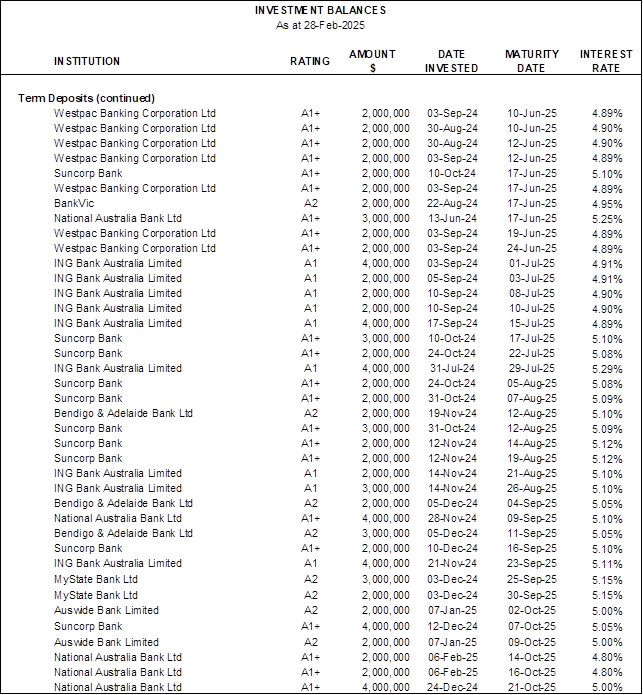
Task: Select date invested 10-Dec-24
Action: (x=452, y=549)
